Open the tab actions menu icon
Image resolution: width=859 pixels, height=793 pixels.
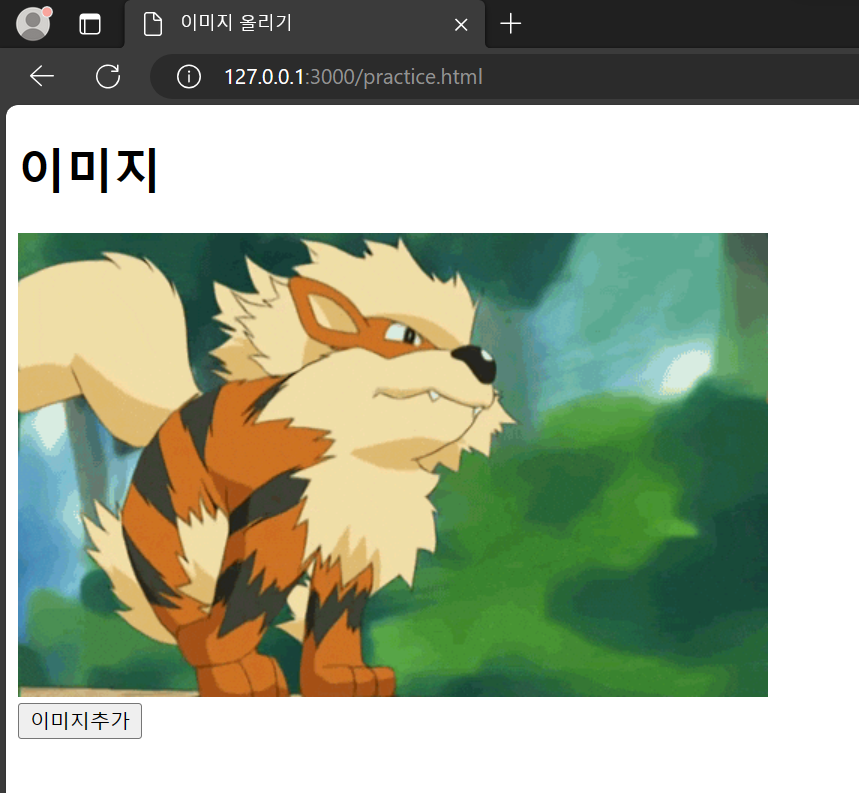(x=89, y=25)
